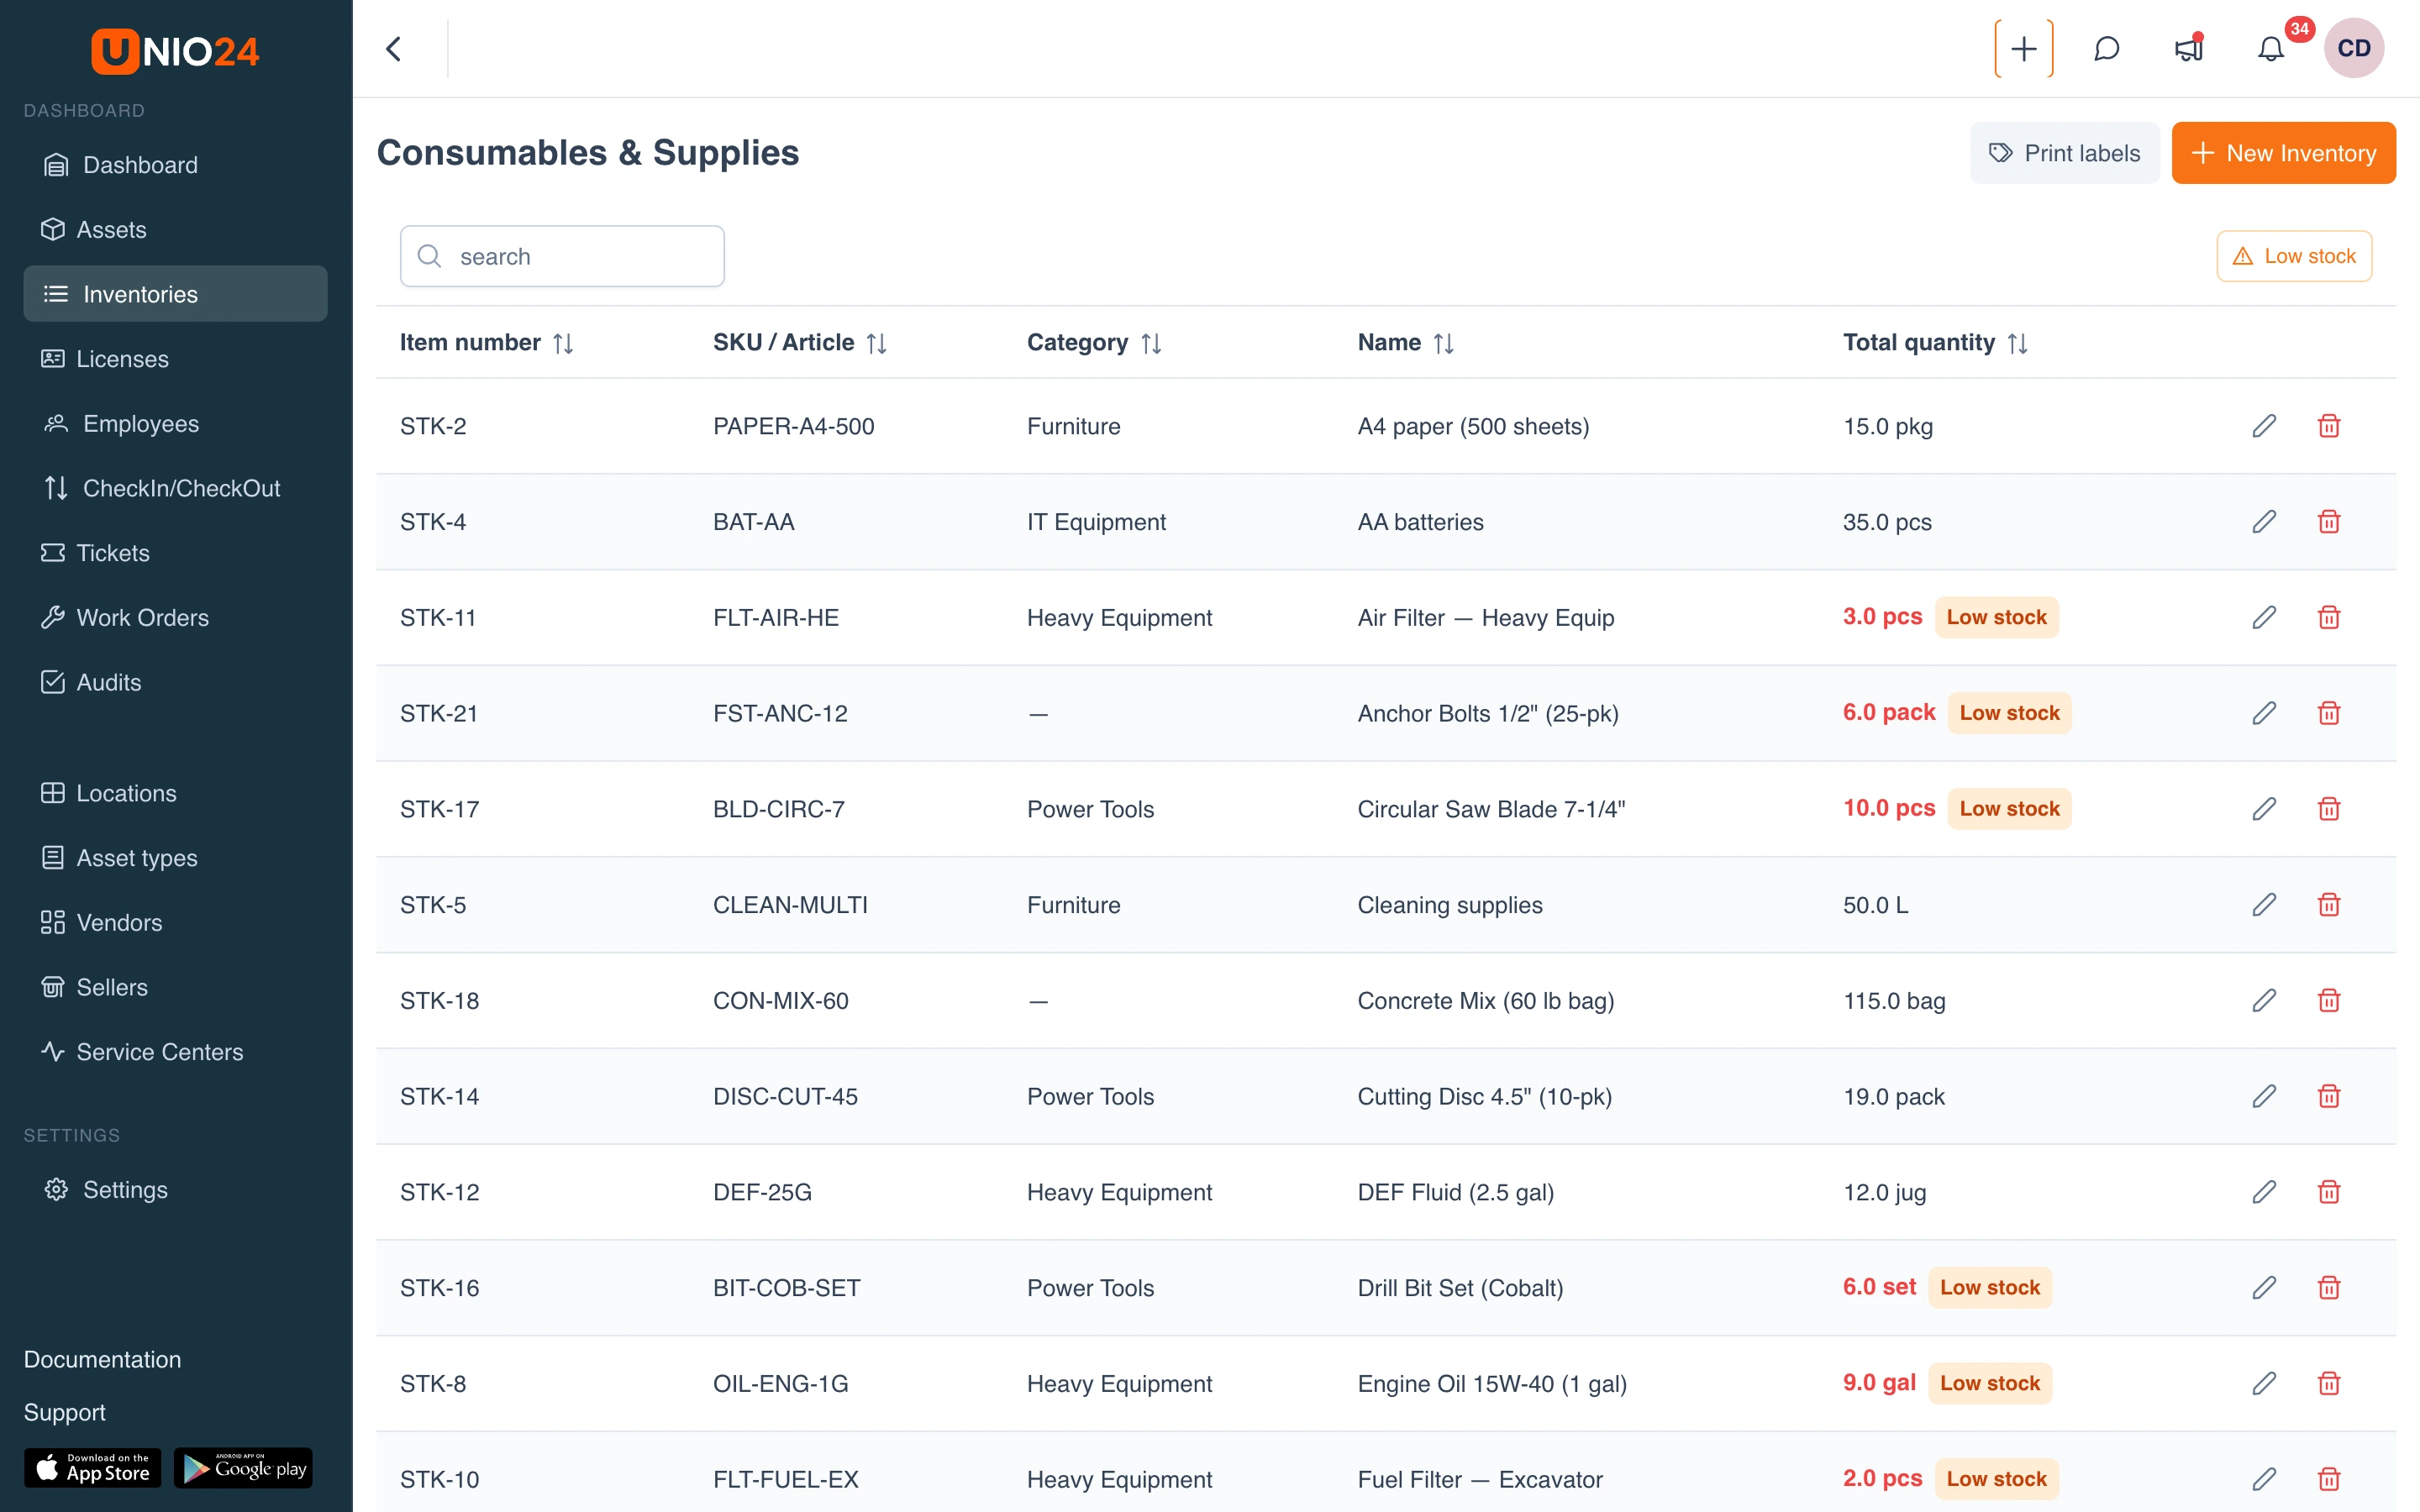Delete the DEF Fluid (2.5 gal) item
This screenshot has height=1512, width=2420.
coord(2329,1192)
